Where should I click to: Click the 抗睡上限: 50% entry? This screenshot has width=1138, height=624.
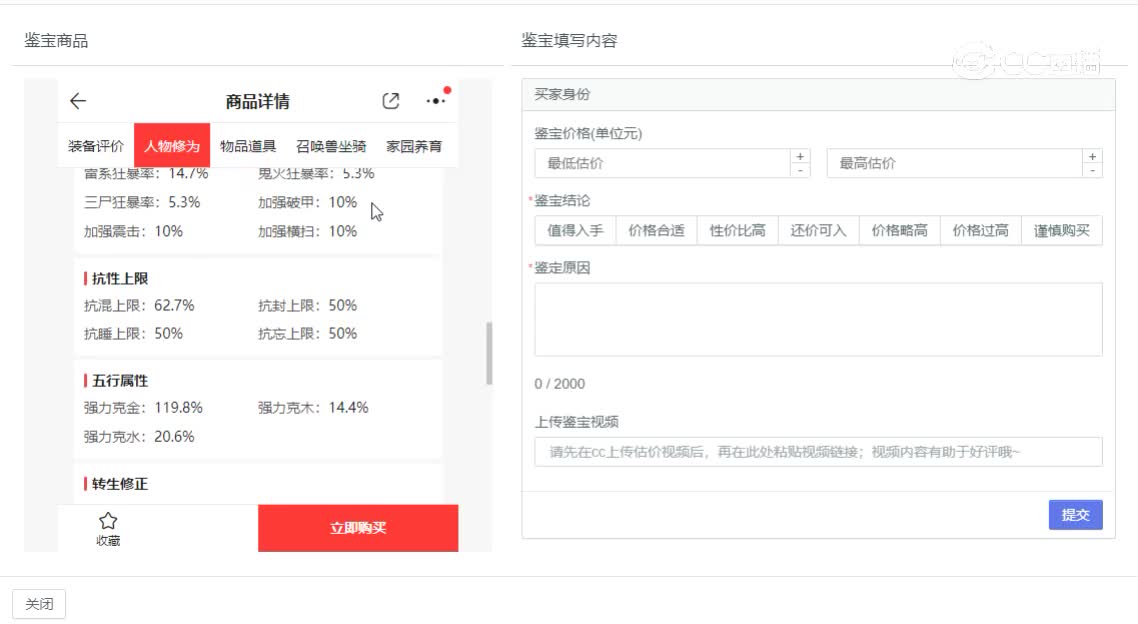point(133,334)
